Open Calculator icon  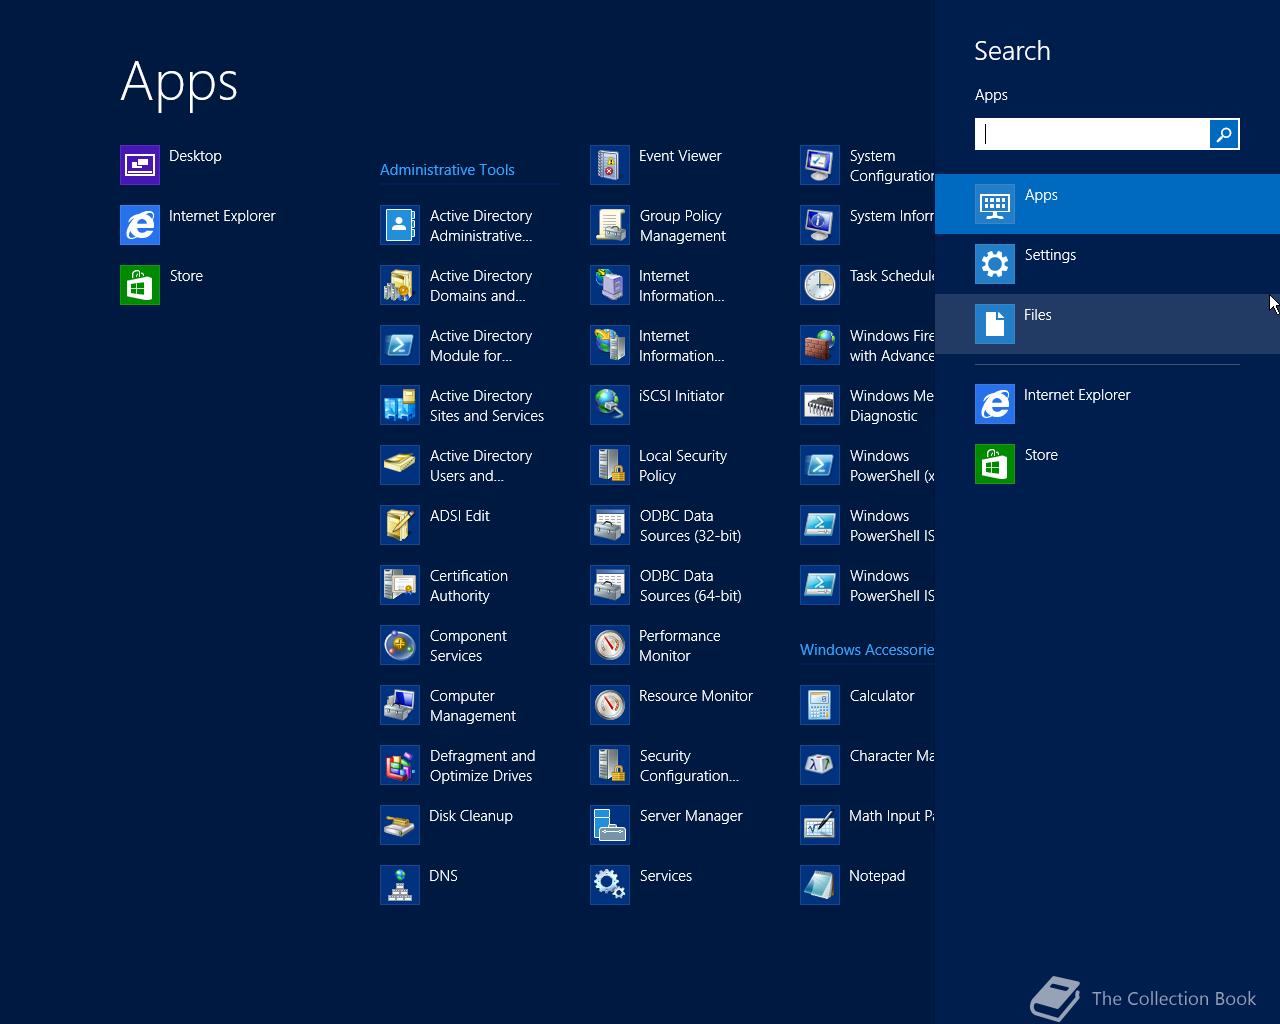tap(820, 705)
